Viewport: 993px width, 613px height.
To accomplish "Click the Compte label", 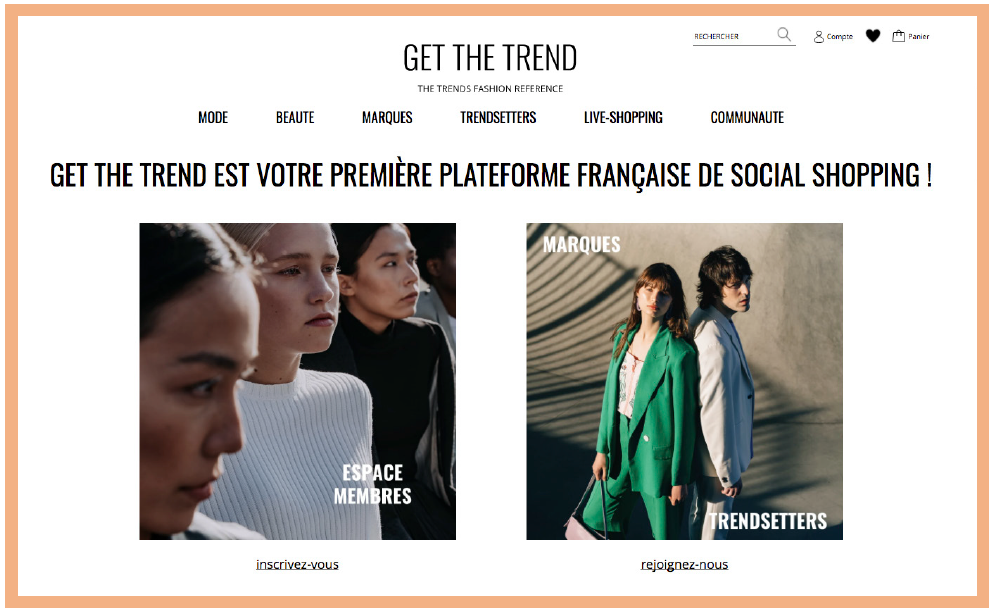I will click(840, 37).
